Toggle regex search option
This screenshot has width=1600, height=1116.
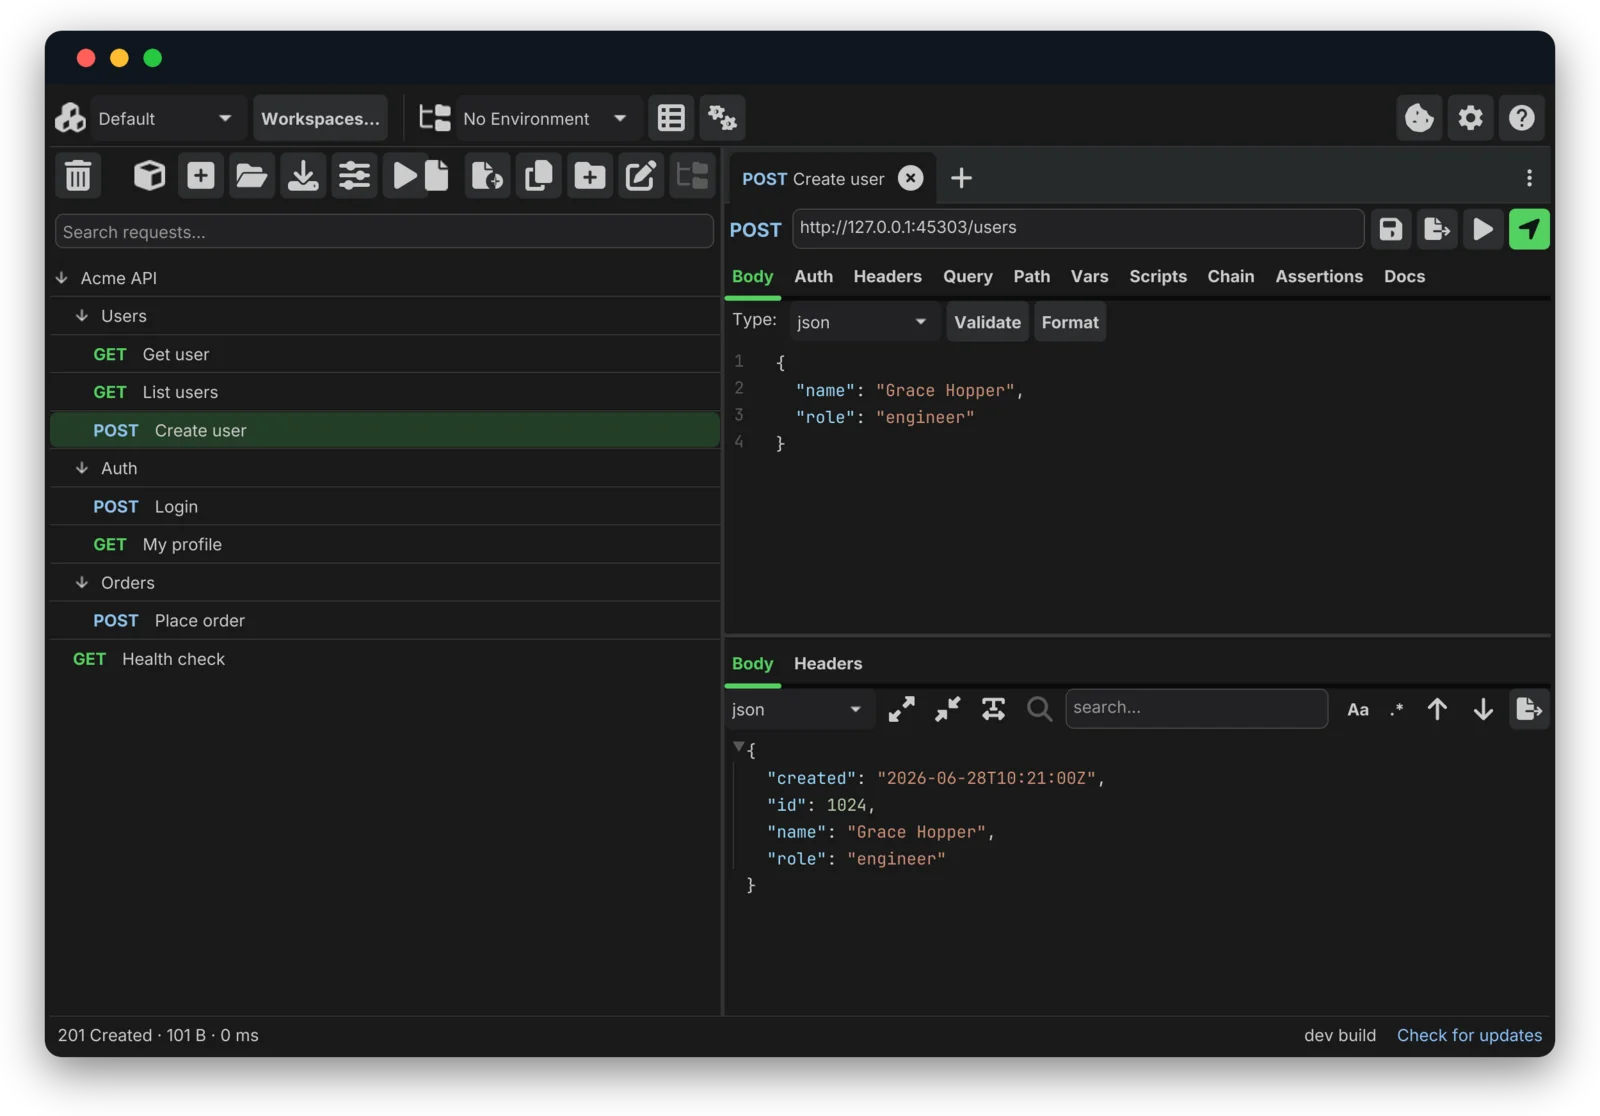(1396, 710)
